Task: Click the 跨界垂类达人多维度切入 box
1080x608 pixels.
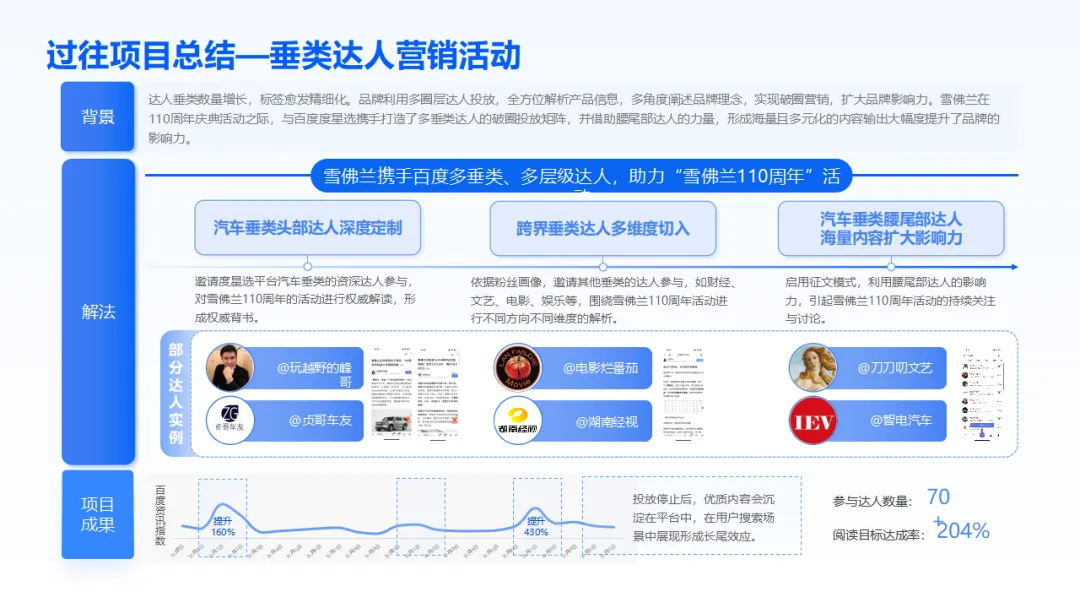Action: click(x=603, y=229)
